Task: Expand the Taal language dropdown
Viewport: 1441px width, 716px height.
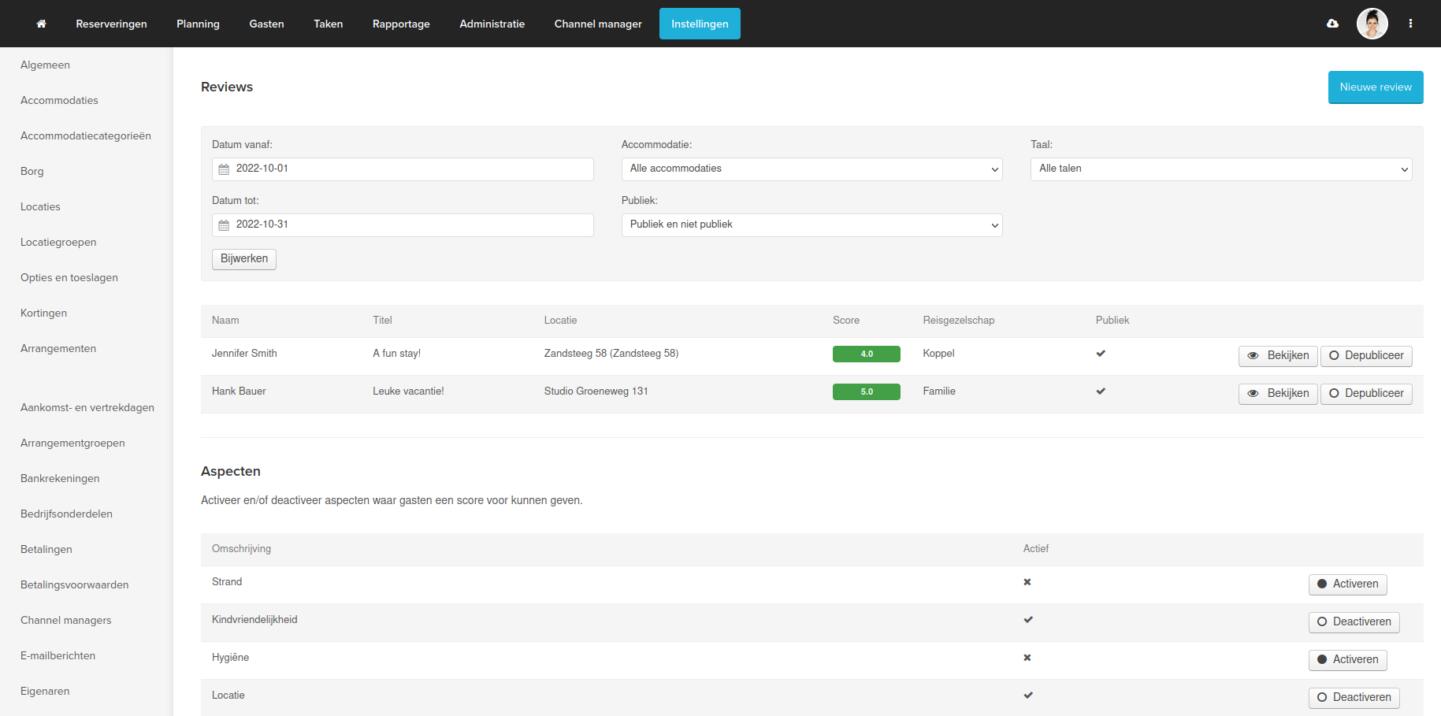Action: tap(1221, 169)
